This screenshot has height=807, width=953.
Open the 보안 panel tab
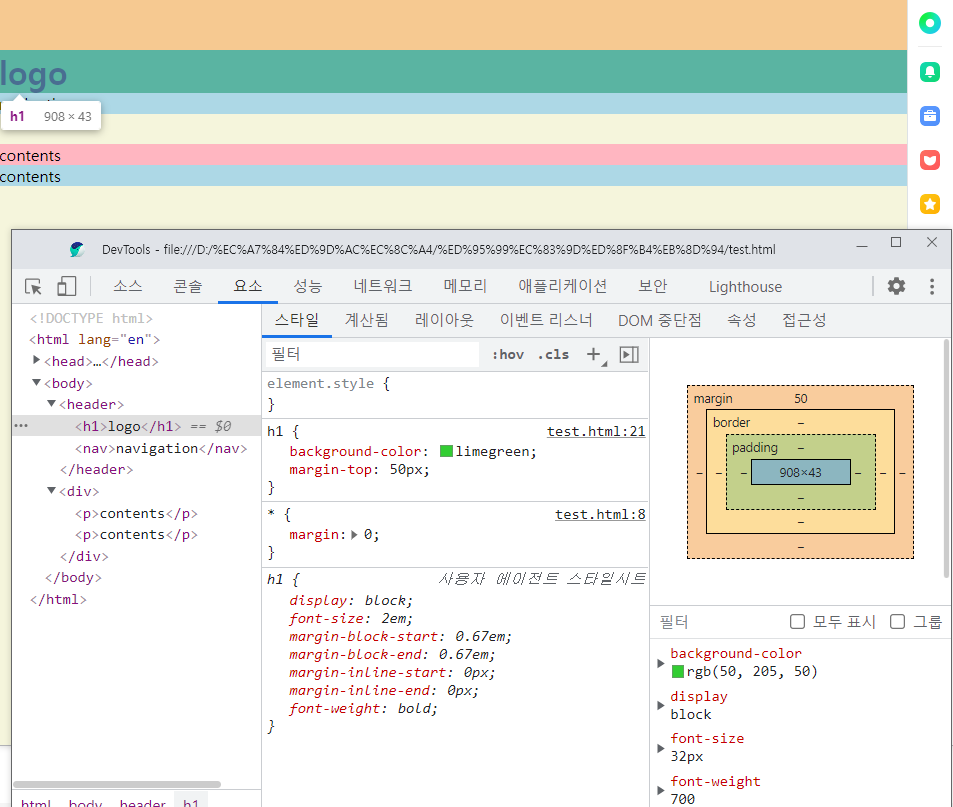[653, 286]
